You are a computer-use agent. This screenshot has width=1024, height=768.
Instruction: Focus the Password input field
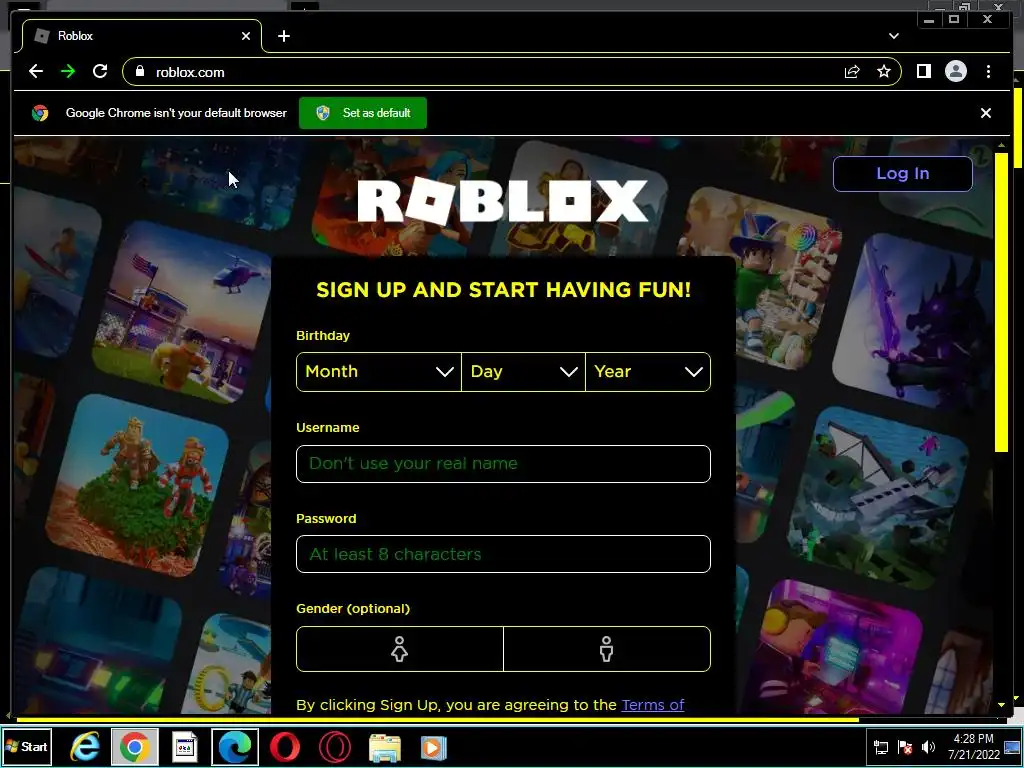coord(504,554)
